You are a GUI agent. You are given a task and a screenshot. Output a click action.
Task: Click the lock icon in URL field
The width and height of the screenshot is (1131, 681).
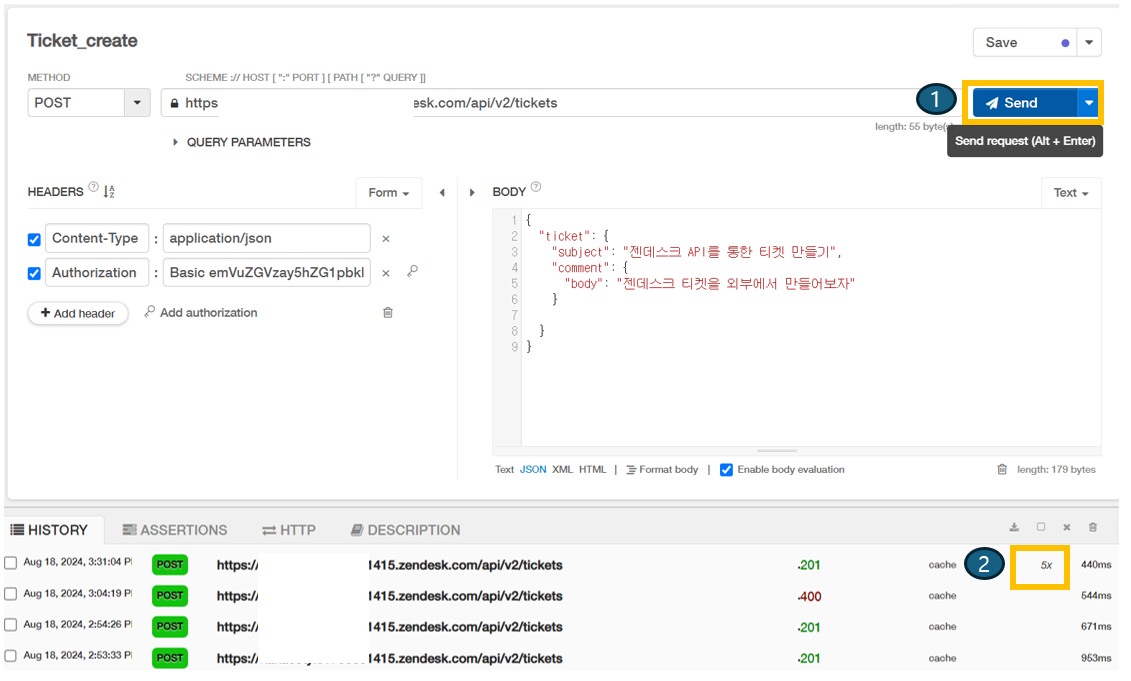click(174, 103)
